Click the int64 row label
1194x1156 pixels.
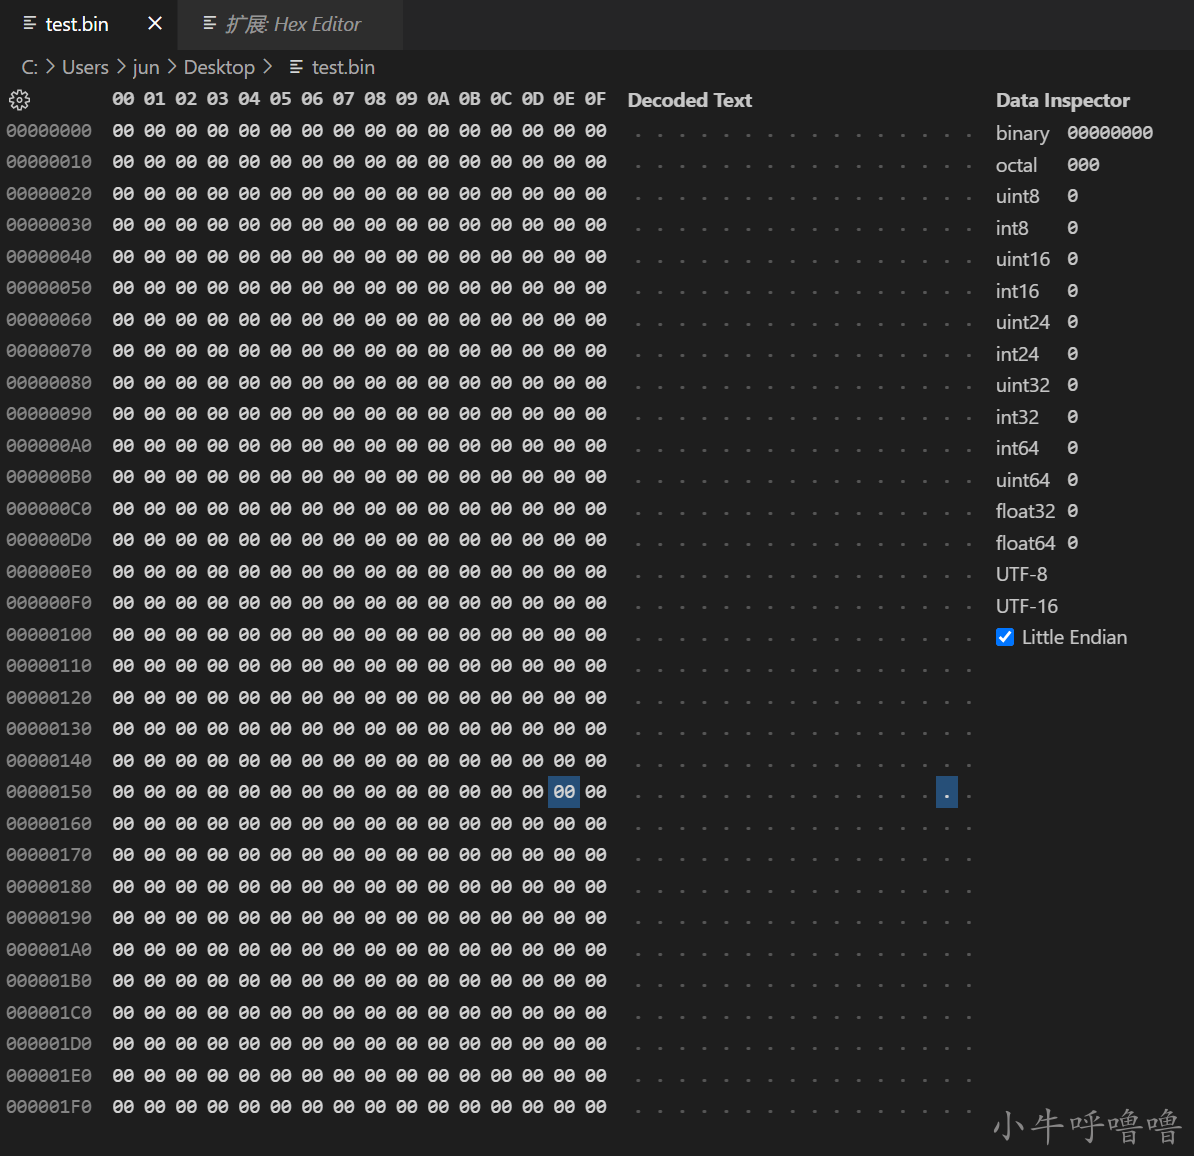[x=1017, y=449]
